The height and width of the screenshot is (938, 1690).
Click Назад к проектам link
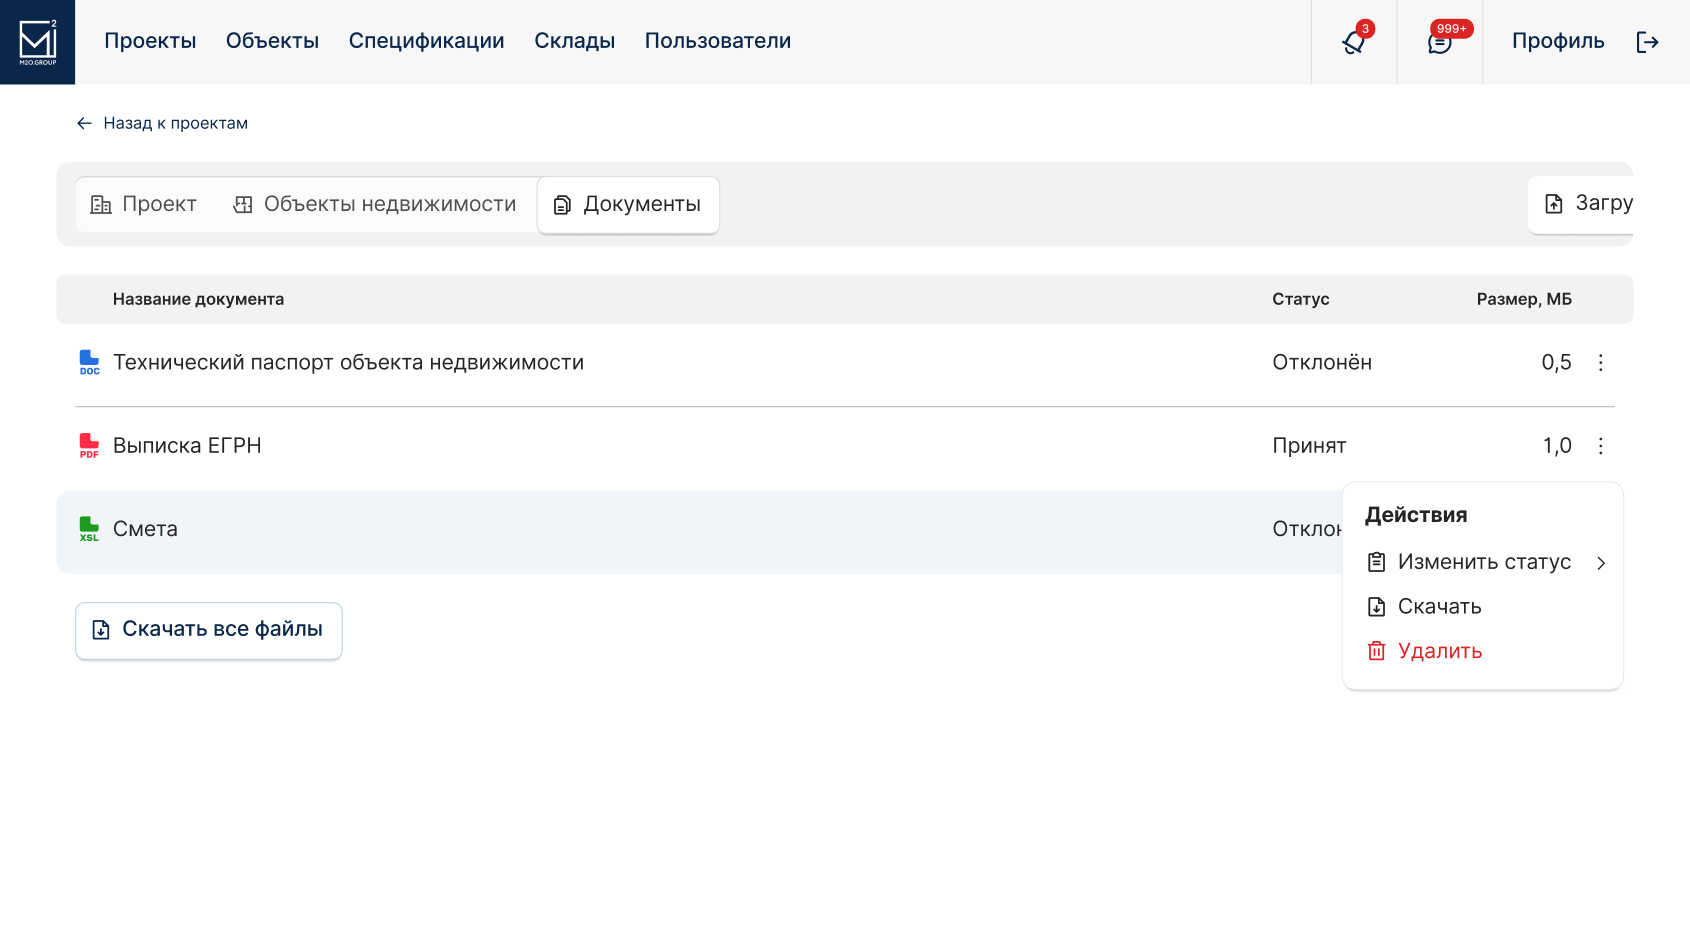point(175,123)
